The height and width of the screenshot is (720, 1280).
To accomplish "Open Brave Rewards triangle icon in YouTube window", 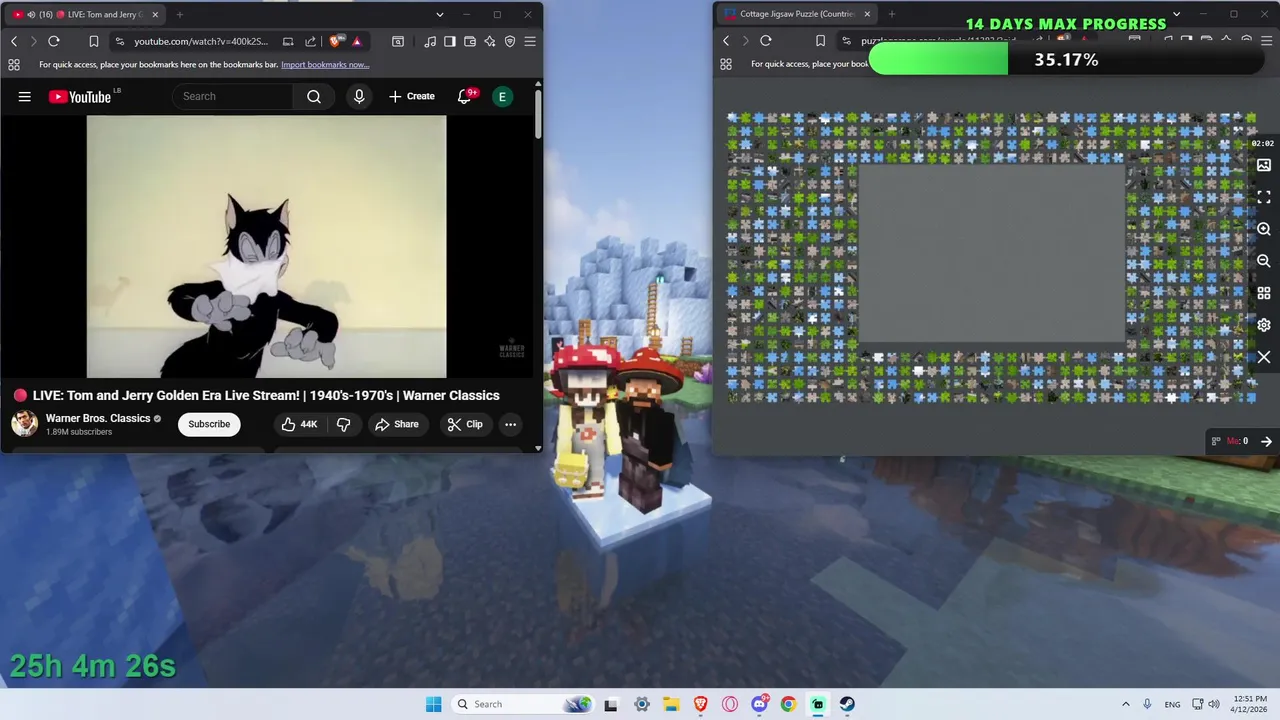I will [x=357, y=41].
